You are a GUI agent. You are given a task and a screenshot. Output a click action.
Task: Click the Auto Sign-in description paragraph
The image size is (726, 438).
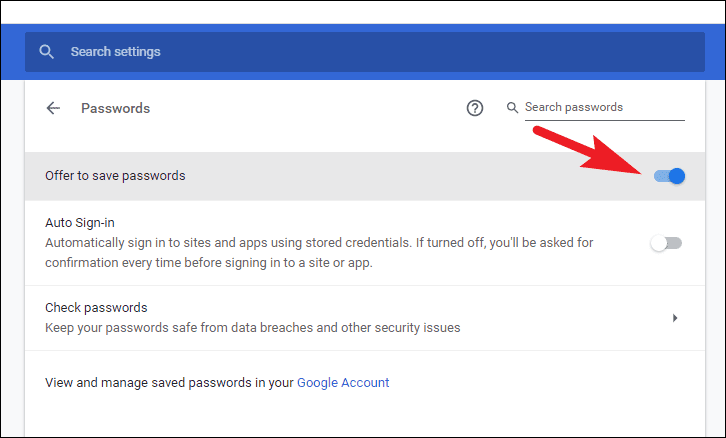[320, 252]
